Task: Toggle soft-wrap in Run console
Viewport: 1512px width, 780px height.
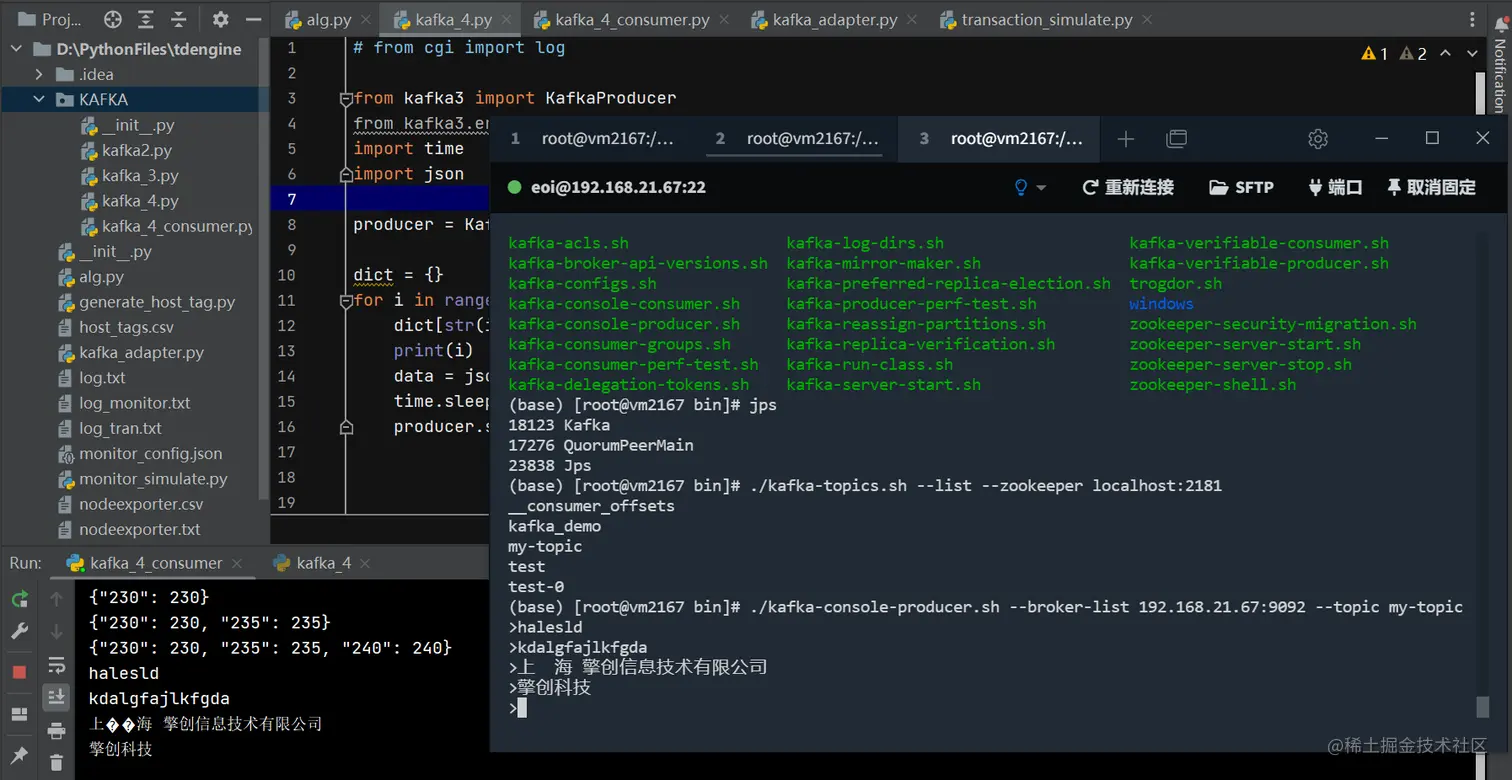Action: coord(57,665)
